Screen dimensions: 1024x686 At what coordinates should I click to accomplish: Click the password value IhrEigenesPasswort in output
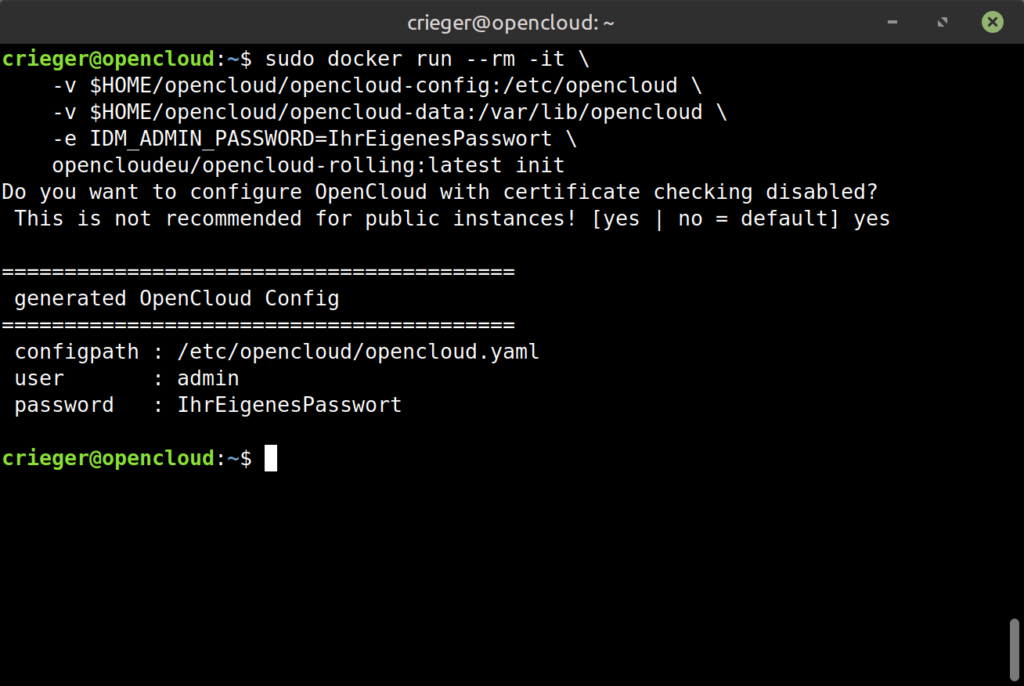click(x=289, y=405)
